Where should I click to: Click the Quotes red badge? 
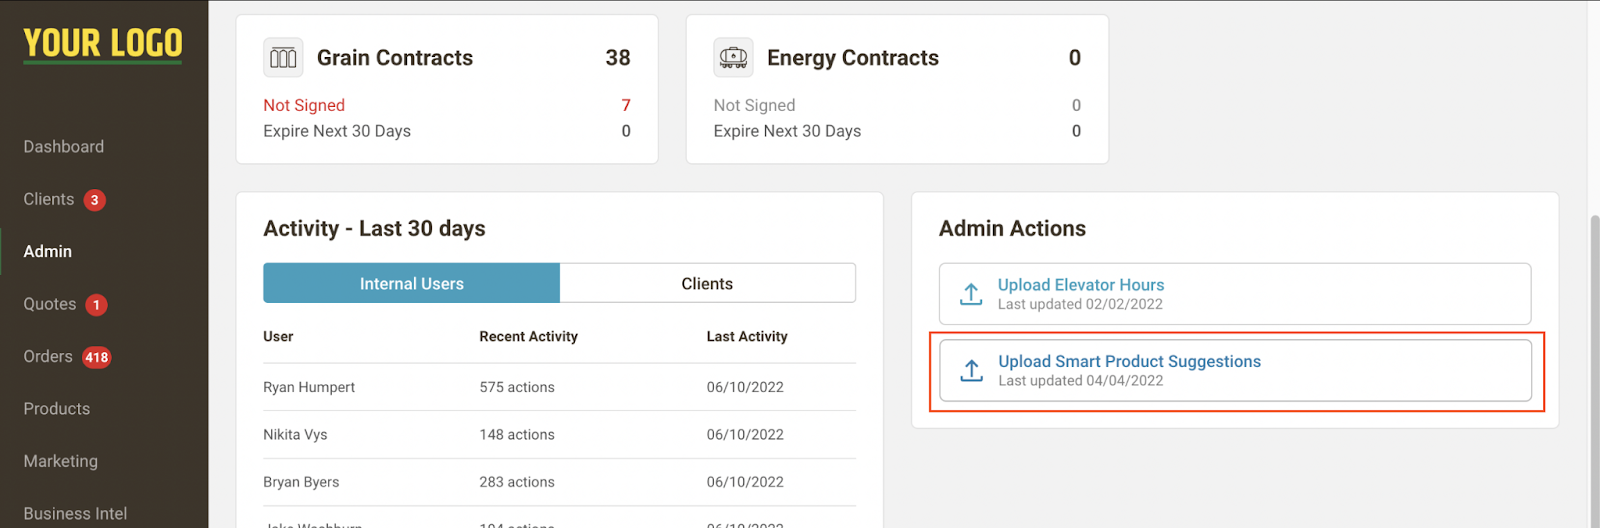coord(96,305)
